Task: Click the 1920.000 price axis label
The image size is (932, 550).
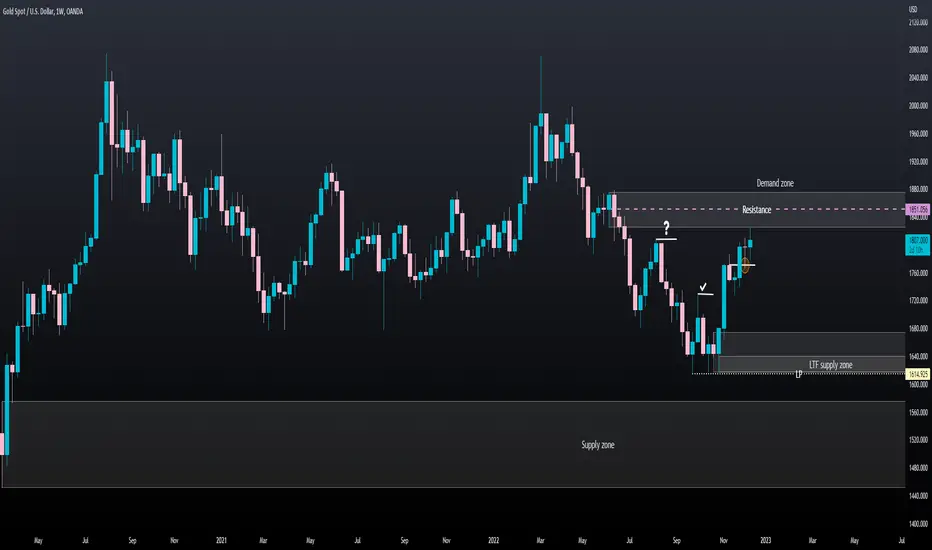Action: coord(918,162)
